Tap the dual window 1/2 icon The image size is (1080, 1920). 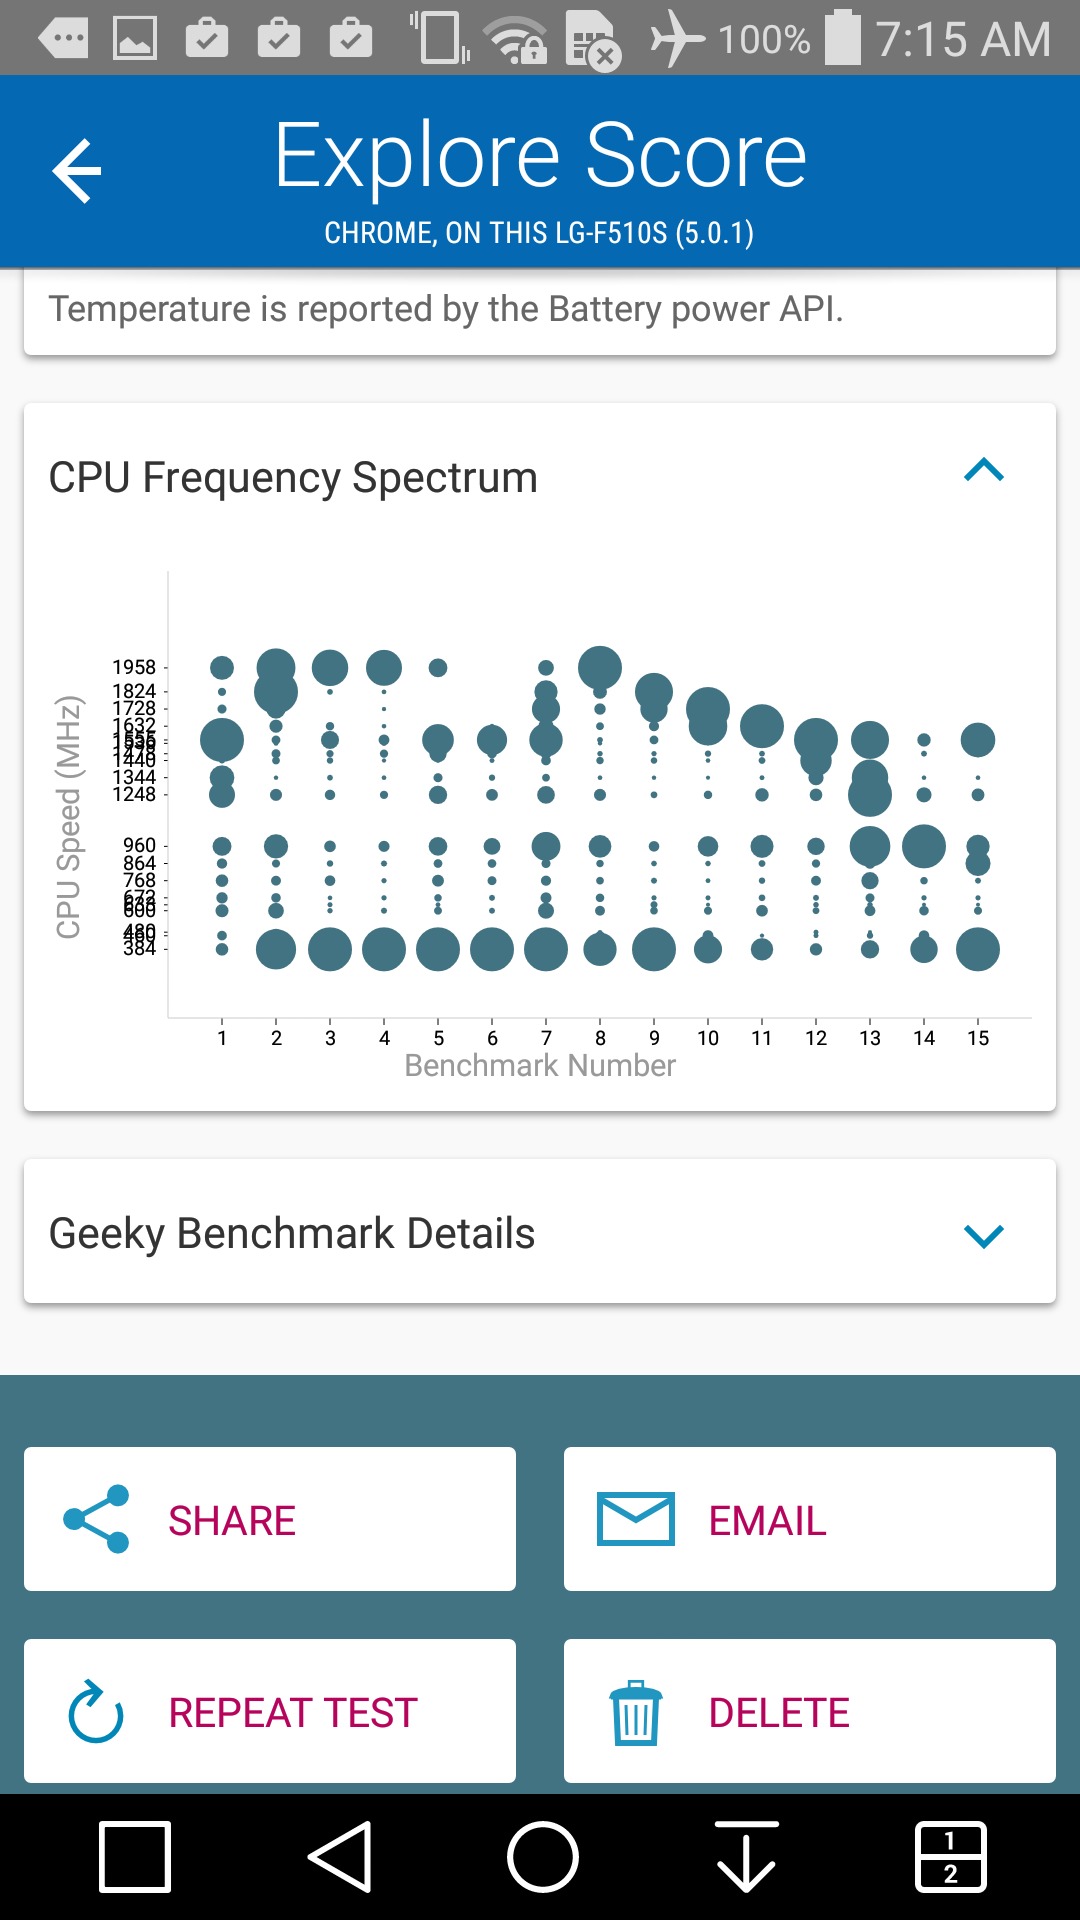(951, 1857)
